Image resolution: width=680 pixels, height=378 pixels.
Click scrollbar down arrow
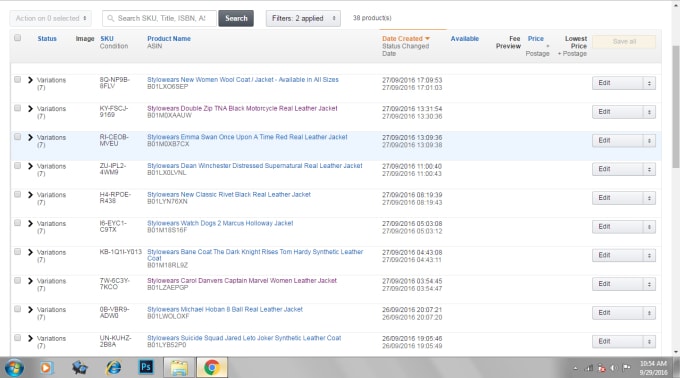(x=676, y=352)
